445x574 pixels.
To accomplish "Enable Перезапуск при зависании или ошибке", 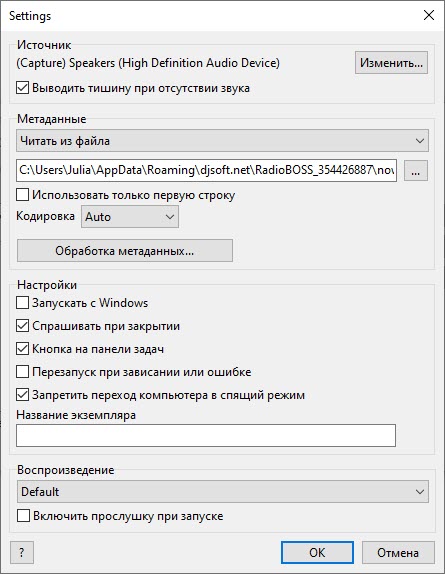I will pos(22,372).
